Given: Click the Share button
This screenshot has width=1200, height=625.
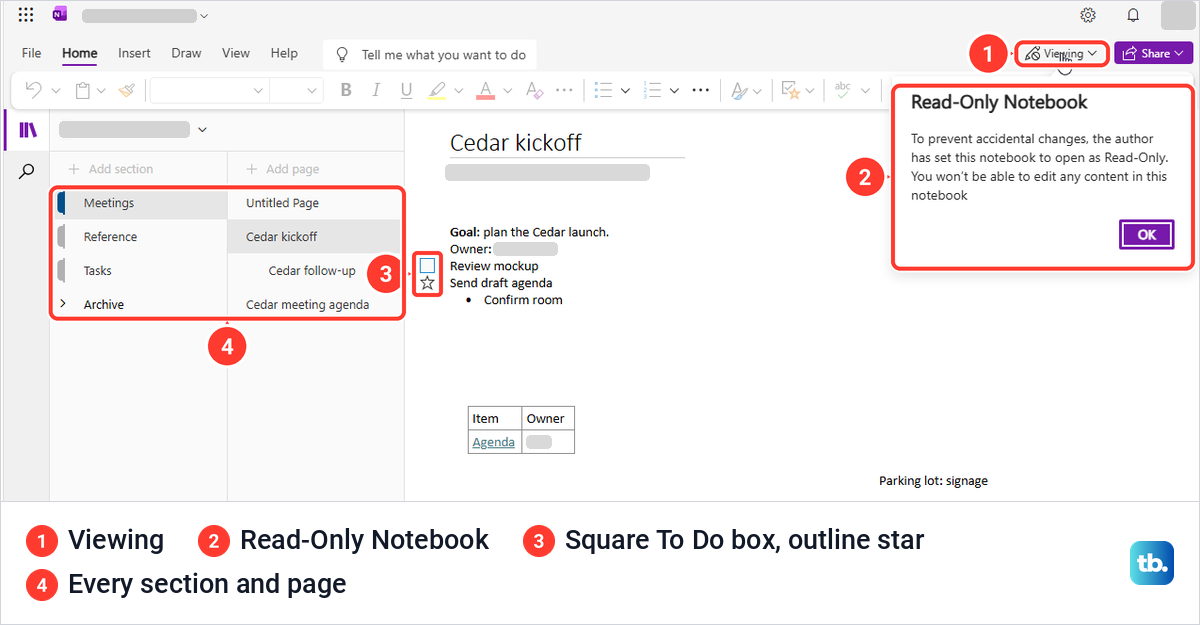Looking at the screenshot, I should (1153, 53).
